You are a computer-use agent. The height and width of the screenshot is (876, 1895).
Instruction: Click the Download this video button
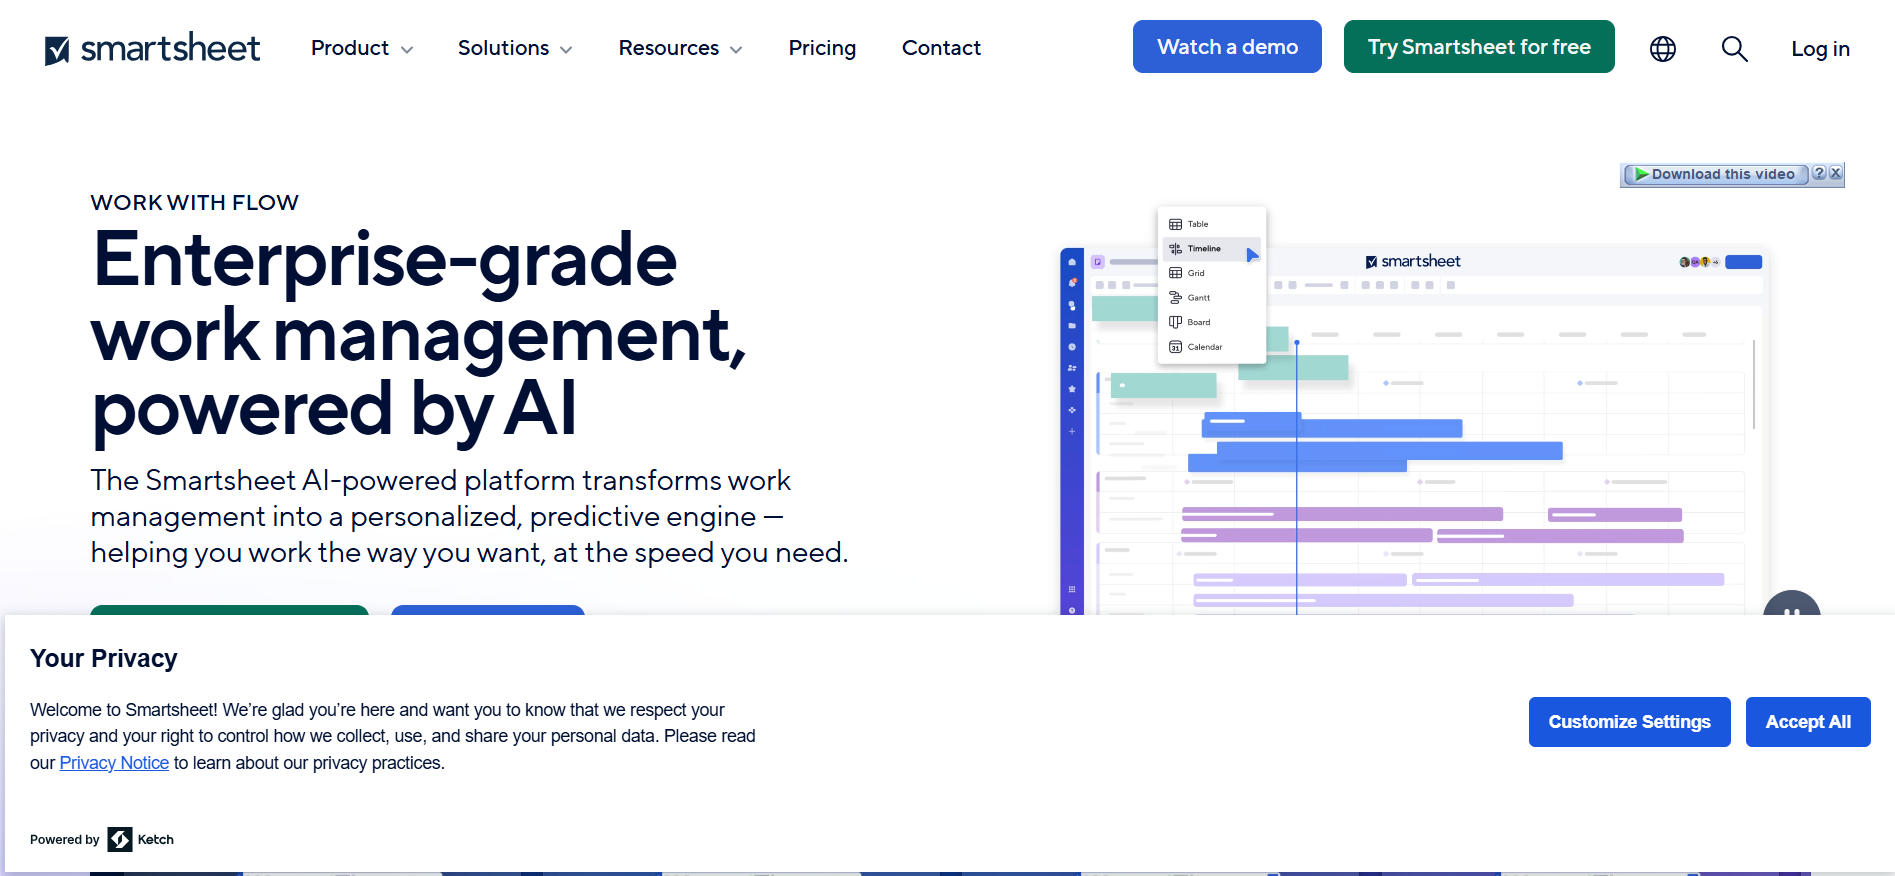(x=1715, y=174)
